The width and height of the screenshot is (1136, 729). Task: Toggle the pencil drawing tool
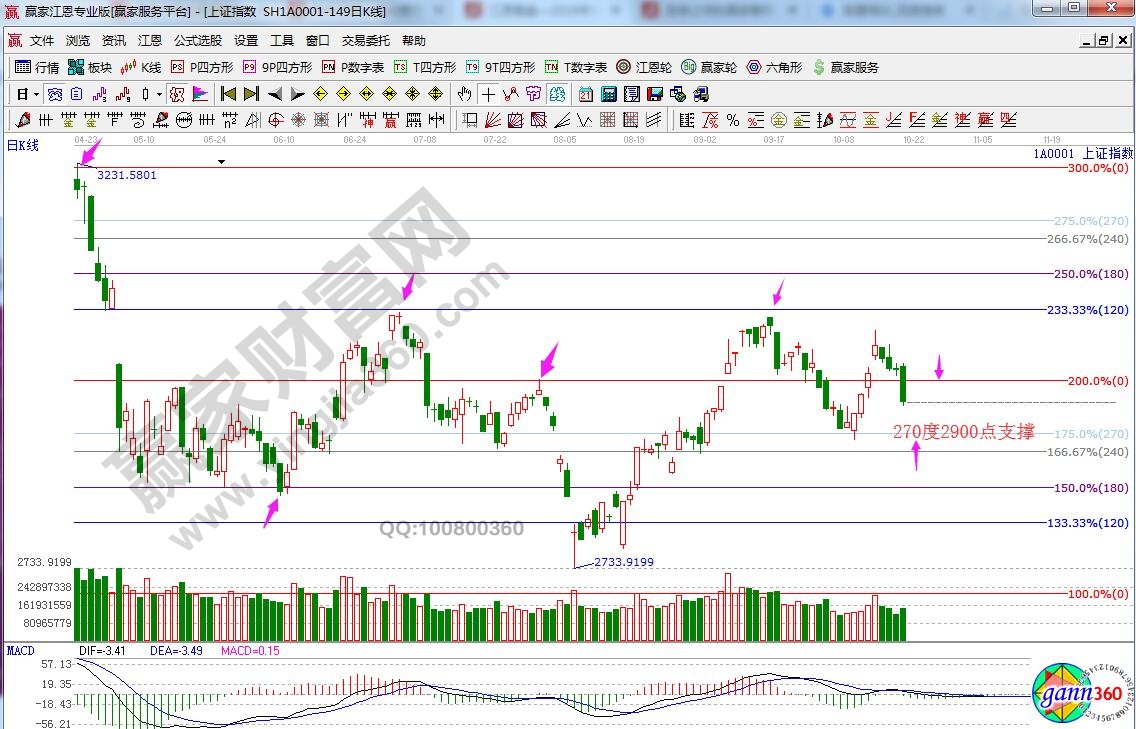[23, 120]
